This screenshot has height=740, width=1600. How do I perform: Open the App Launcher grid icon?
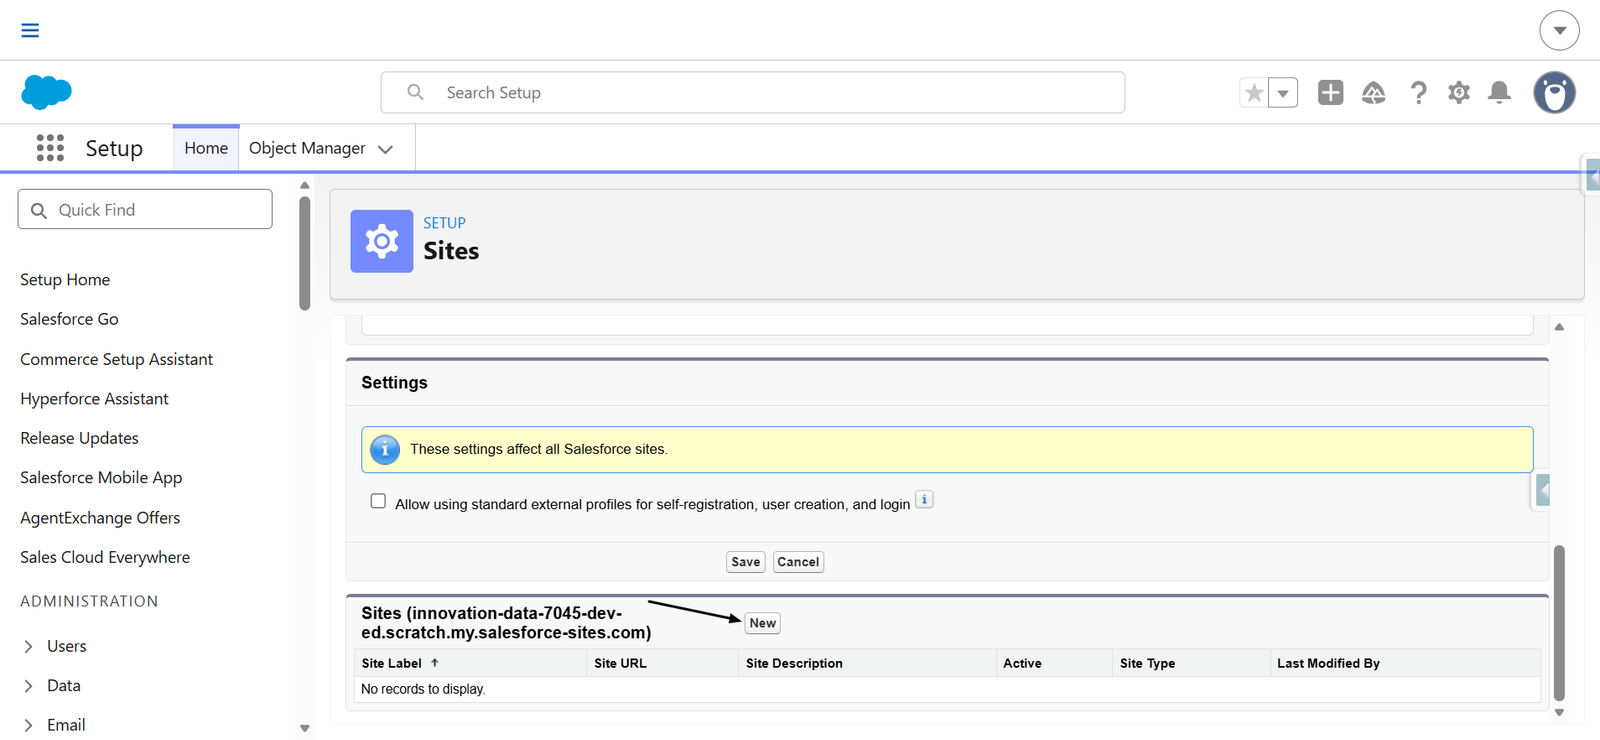pos(50,148)
